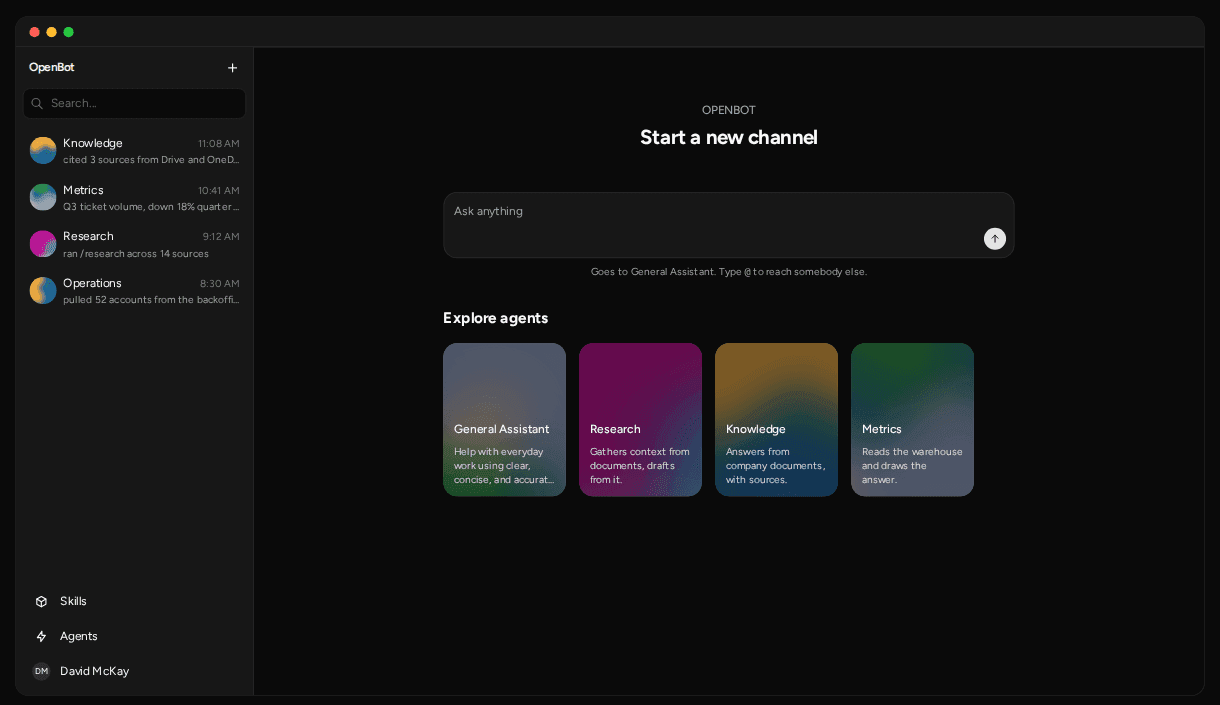Click the Skills cube icon
Image resolution: width=1220 pixels, height=705 pixels.
(41, 601)
